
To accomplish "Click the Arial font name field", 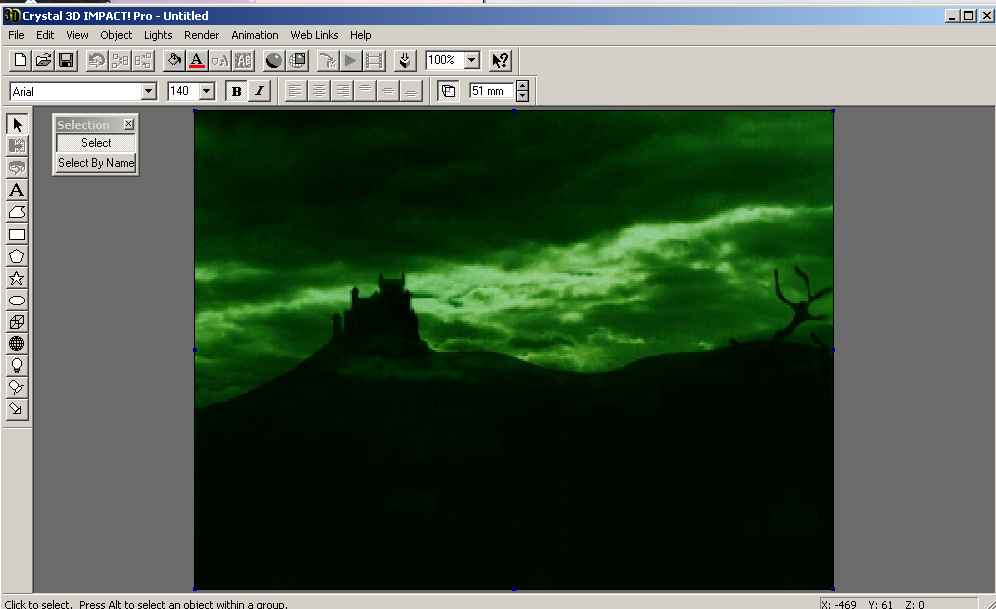I will tap(76, 91).
